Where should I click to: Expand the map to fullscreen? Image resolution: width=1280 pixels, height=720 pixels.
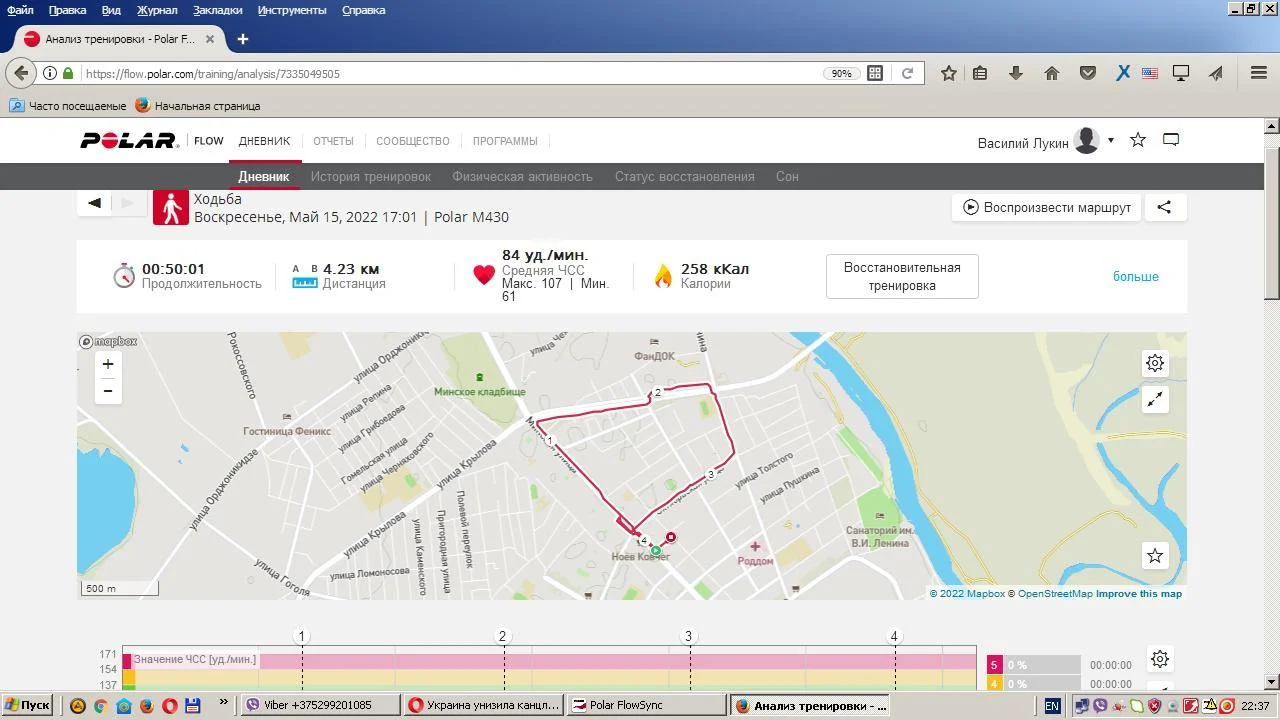tap(1155, 400)
